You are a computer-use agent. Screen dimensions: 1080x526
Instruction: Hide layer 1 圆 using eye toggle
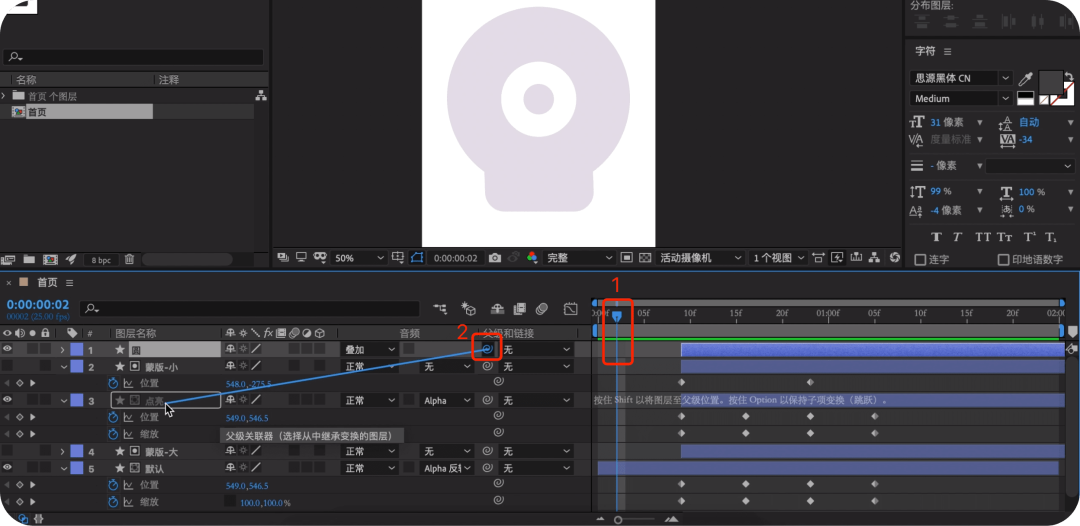(8, 349)
